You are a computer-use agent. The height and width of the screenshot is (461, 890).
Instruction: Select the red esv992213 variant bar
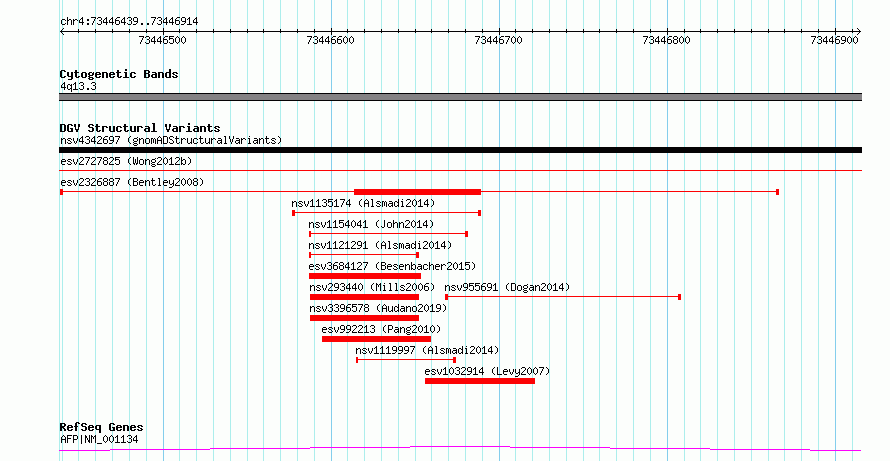(x=376, y=339)
